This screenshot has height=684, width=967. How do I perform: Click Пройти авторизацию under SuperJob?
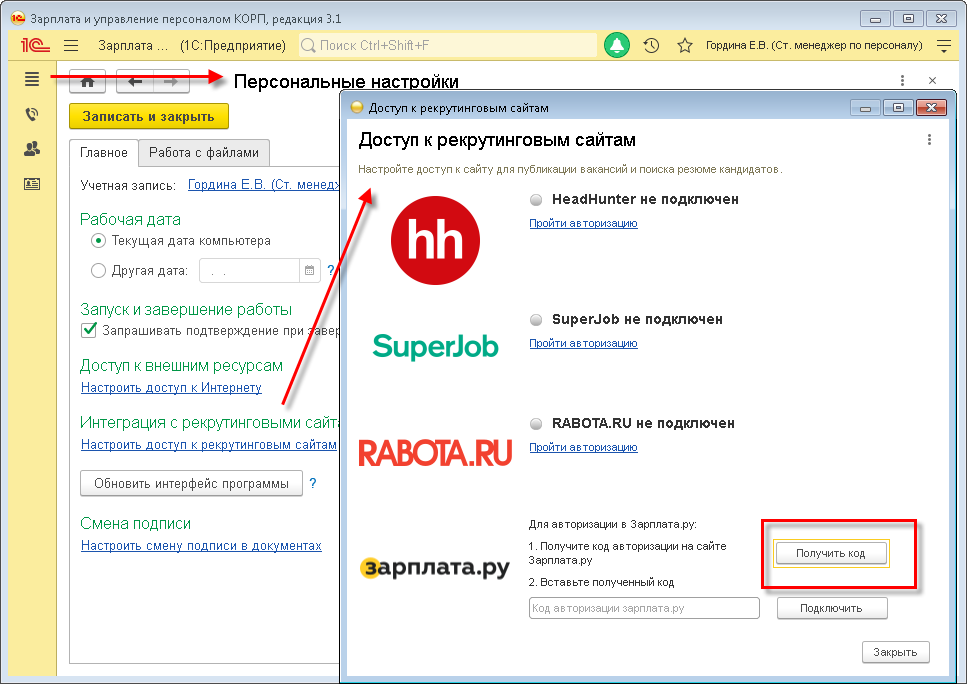click(x=583, y=343)
